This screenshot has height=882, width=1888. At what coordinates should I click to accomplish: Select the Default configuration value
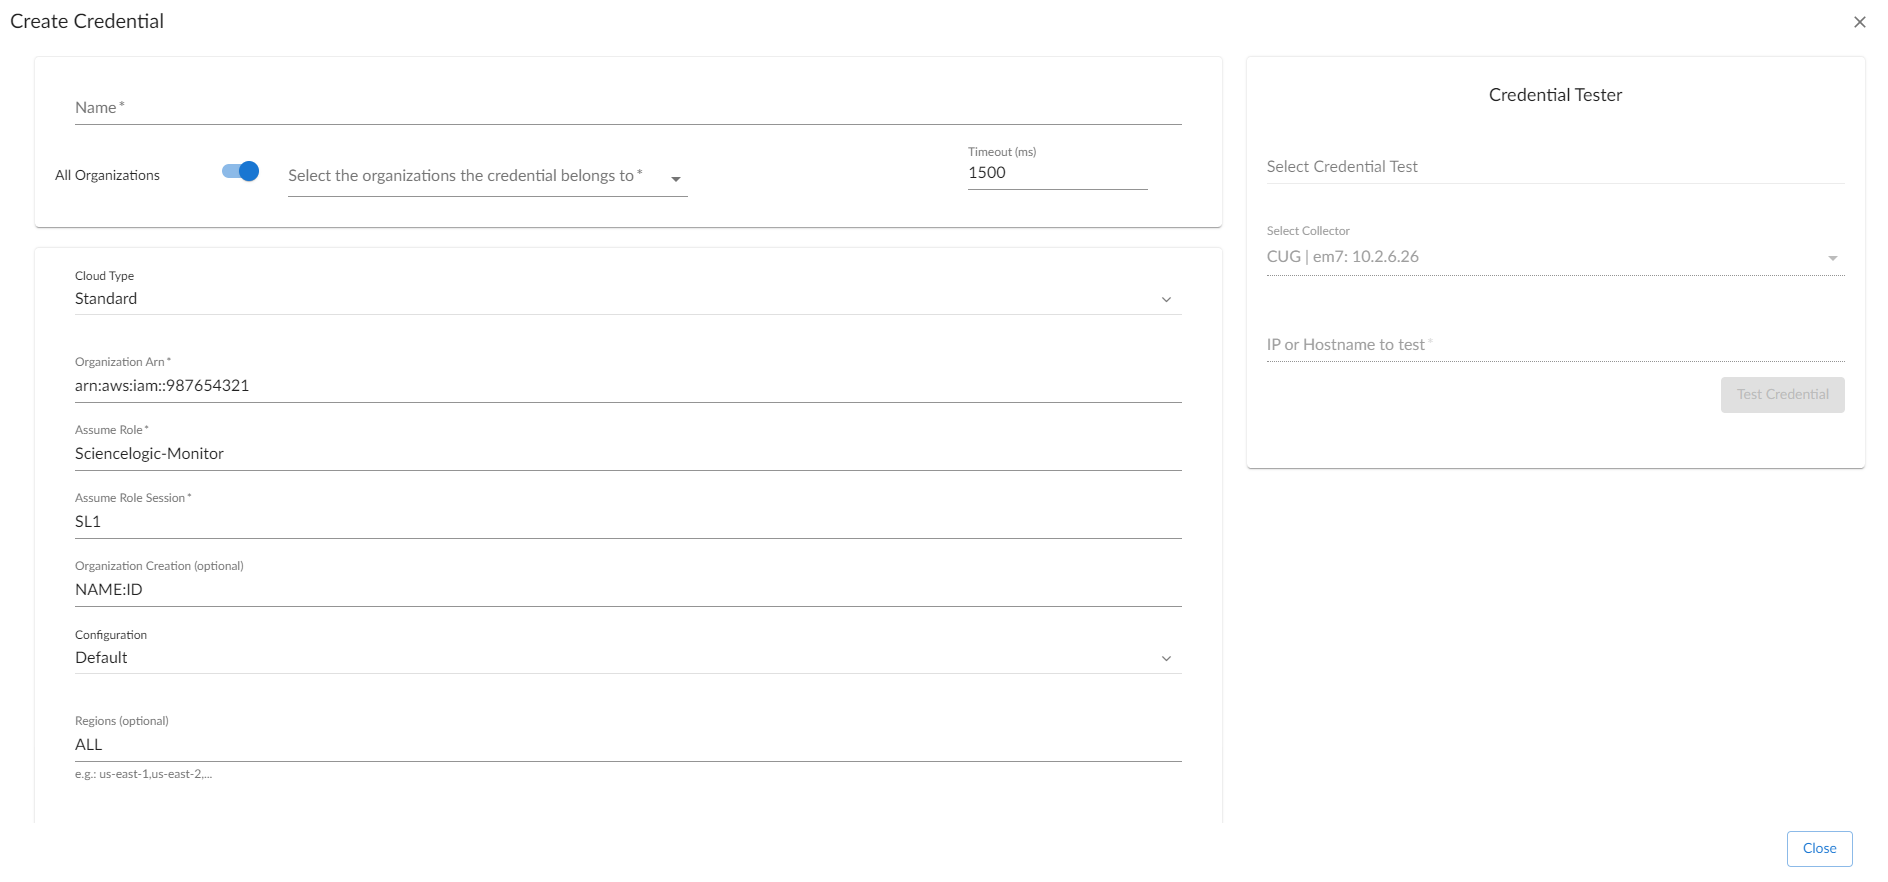[x=102, y=658]
